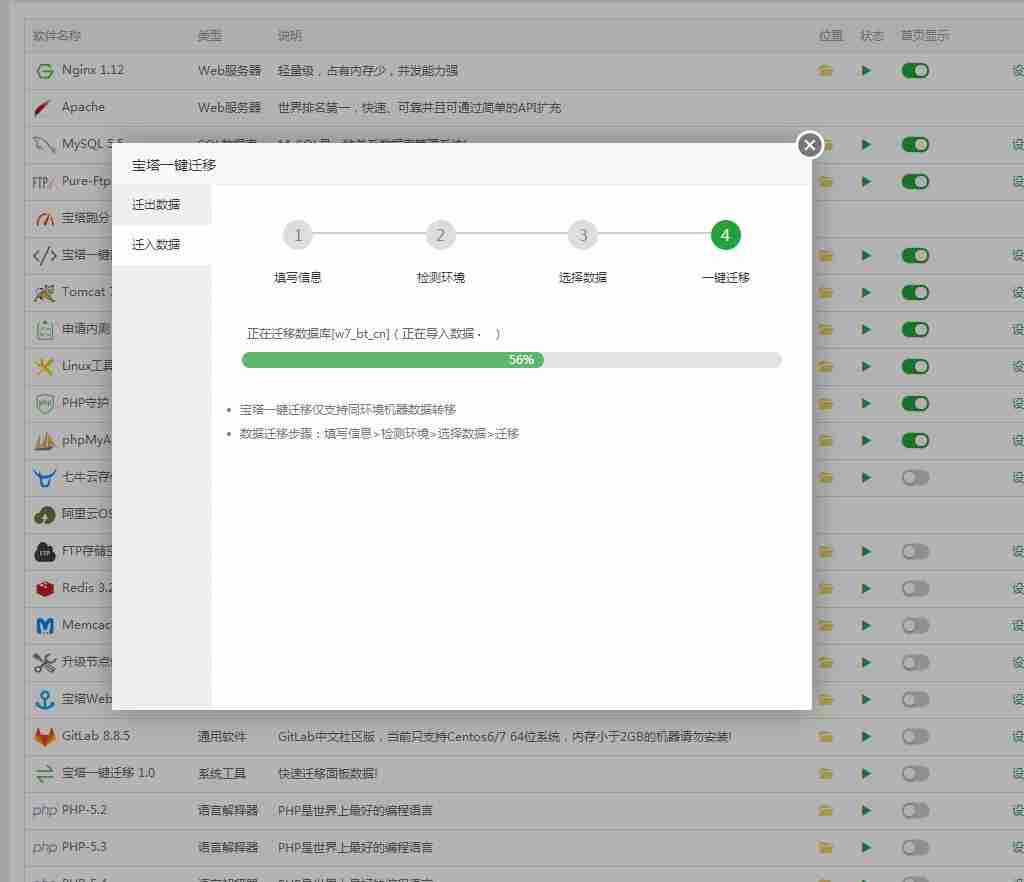Select the Nginx 1.12 logo icon
1024x882 pixels.
point(44,70)
